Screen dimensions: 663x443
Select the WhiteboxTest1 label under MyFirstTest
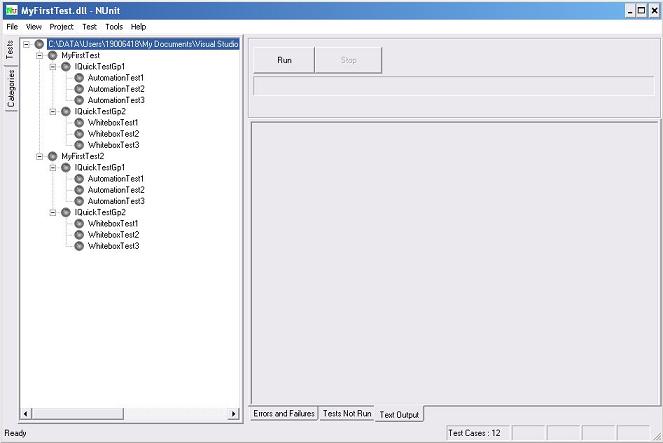(113, 123)
